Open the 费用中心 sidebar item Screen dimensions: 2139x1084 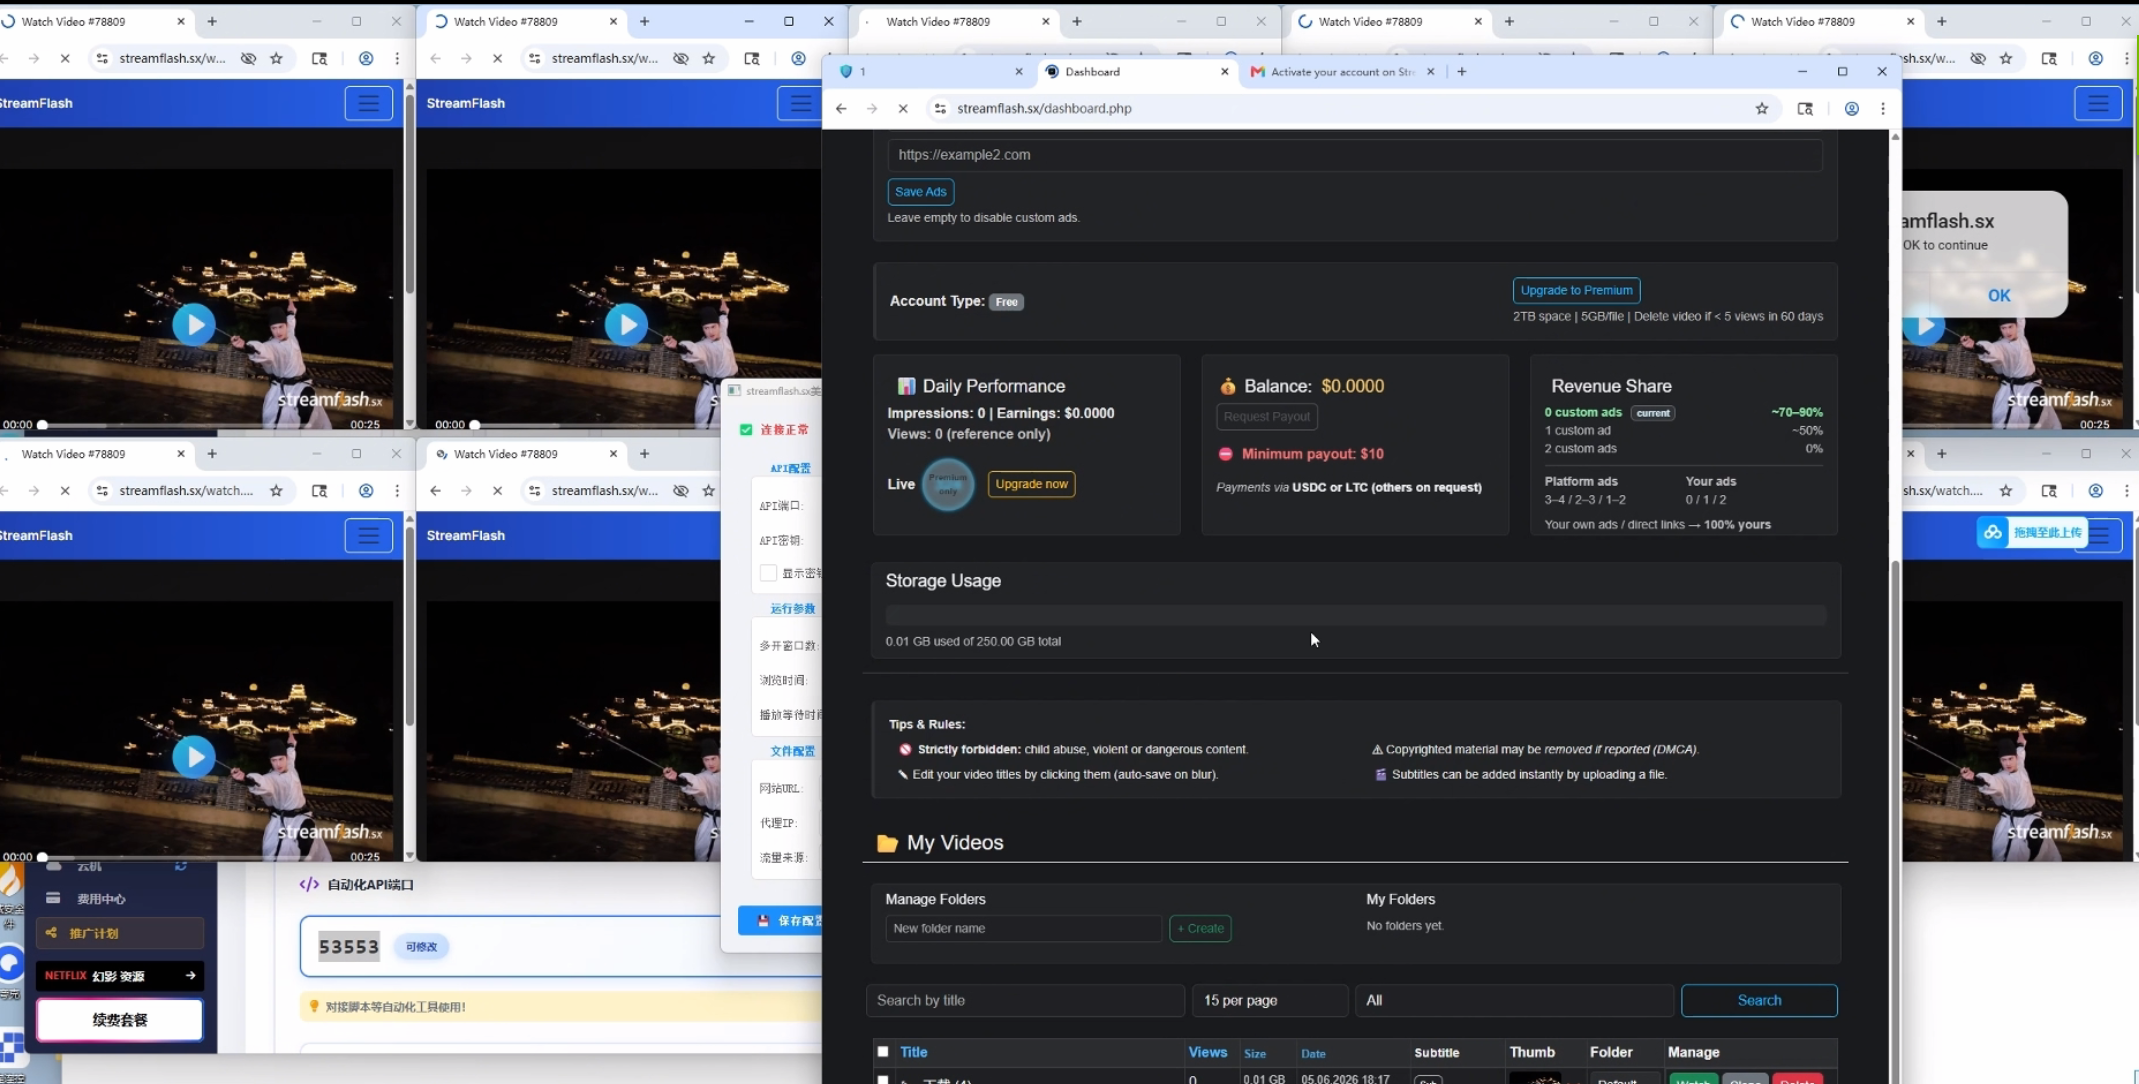[x=101, y=898]
